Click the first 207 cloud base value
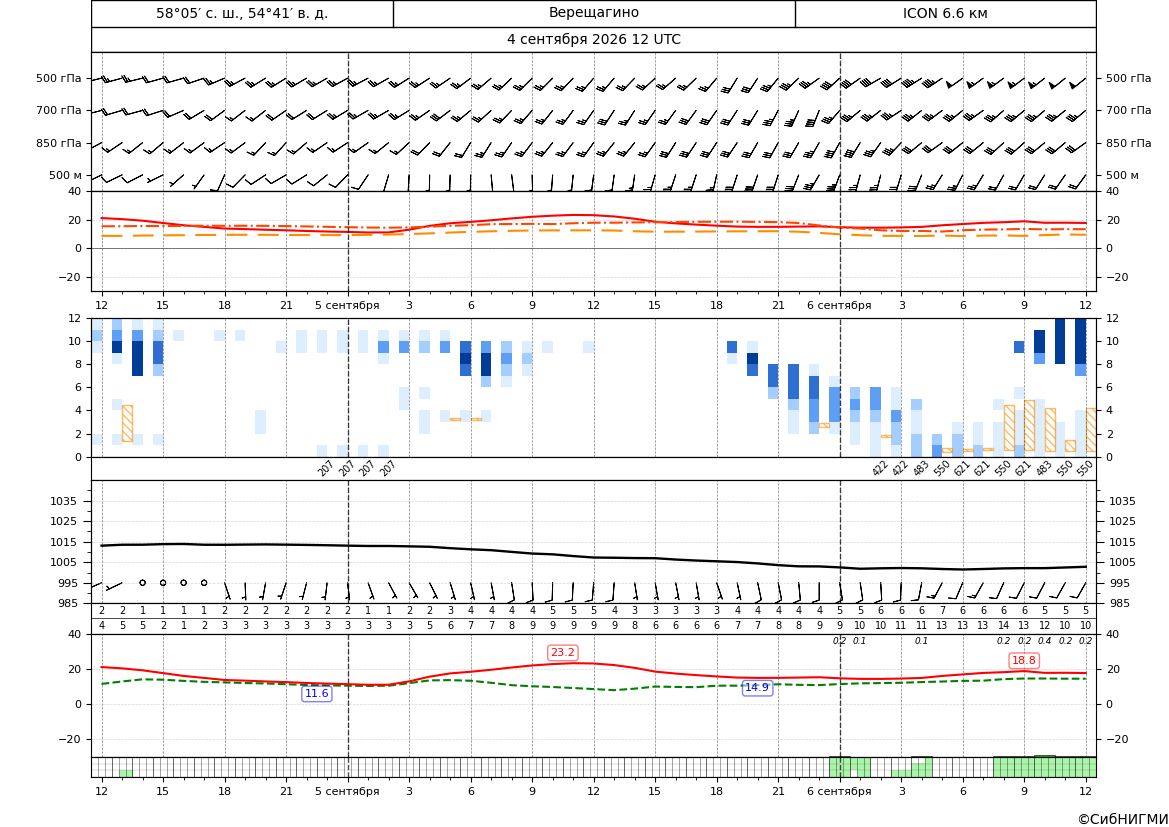This screenshot has height=827, width=1169. point(326,468)
